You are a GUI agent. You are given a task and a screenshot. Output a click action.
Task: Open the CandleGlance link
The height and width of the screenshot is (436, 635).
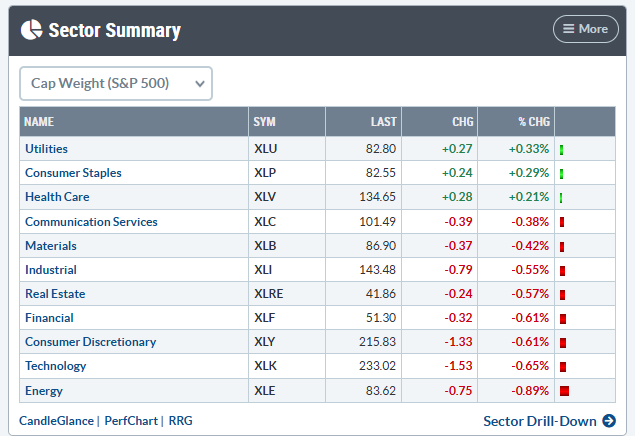click(x=56, y=421)
